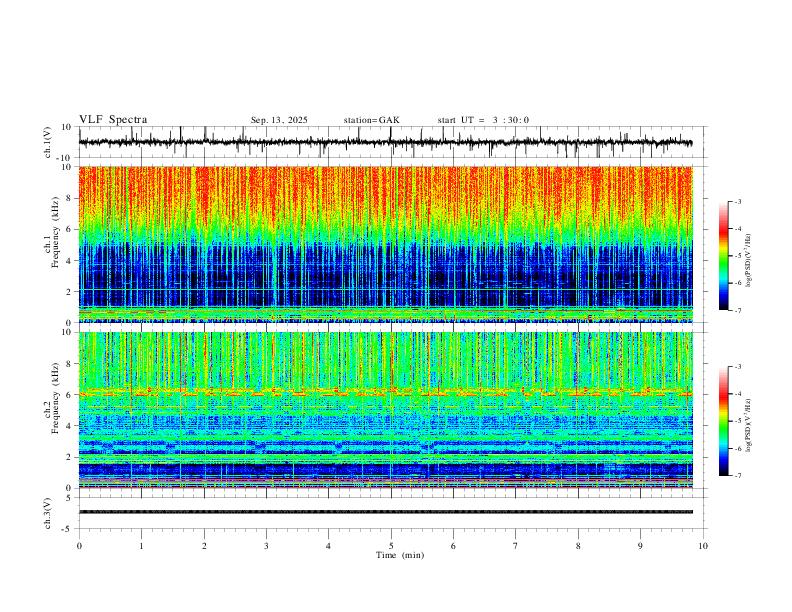Click the '-7' label on lower colorbar

tap(737, 475)
